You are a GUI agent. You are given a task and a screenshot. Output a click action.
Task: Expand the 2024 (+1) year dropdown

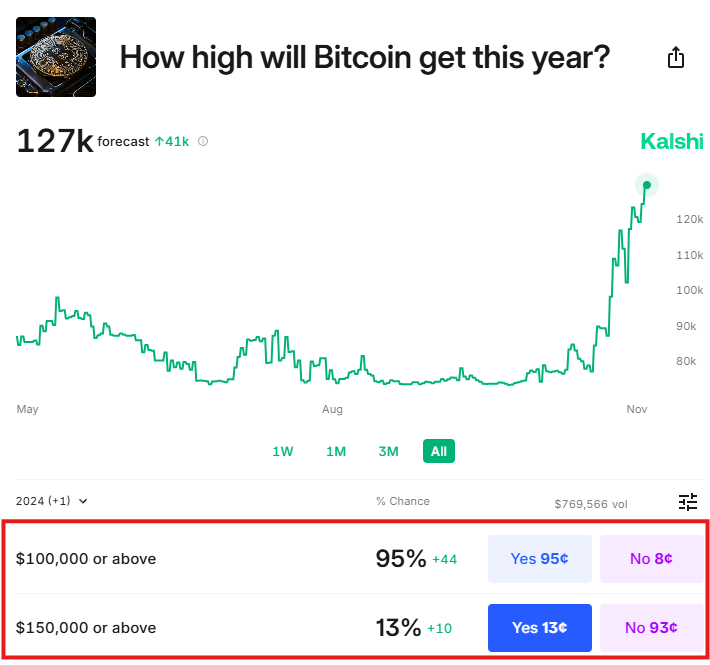(x=52, y=501)
